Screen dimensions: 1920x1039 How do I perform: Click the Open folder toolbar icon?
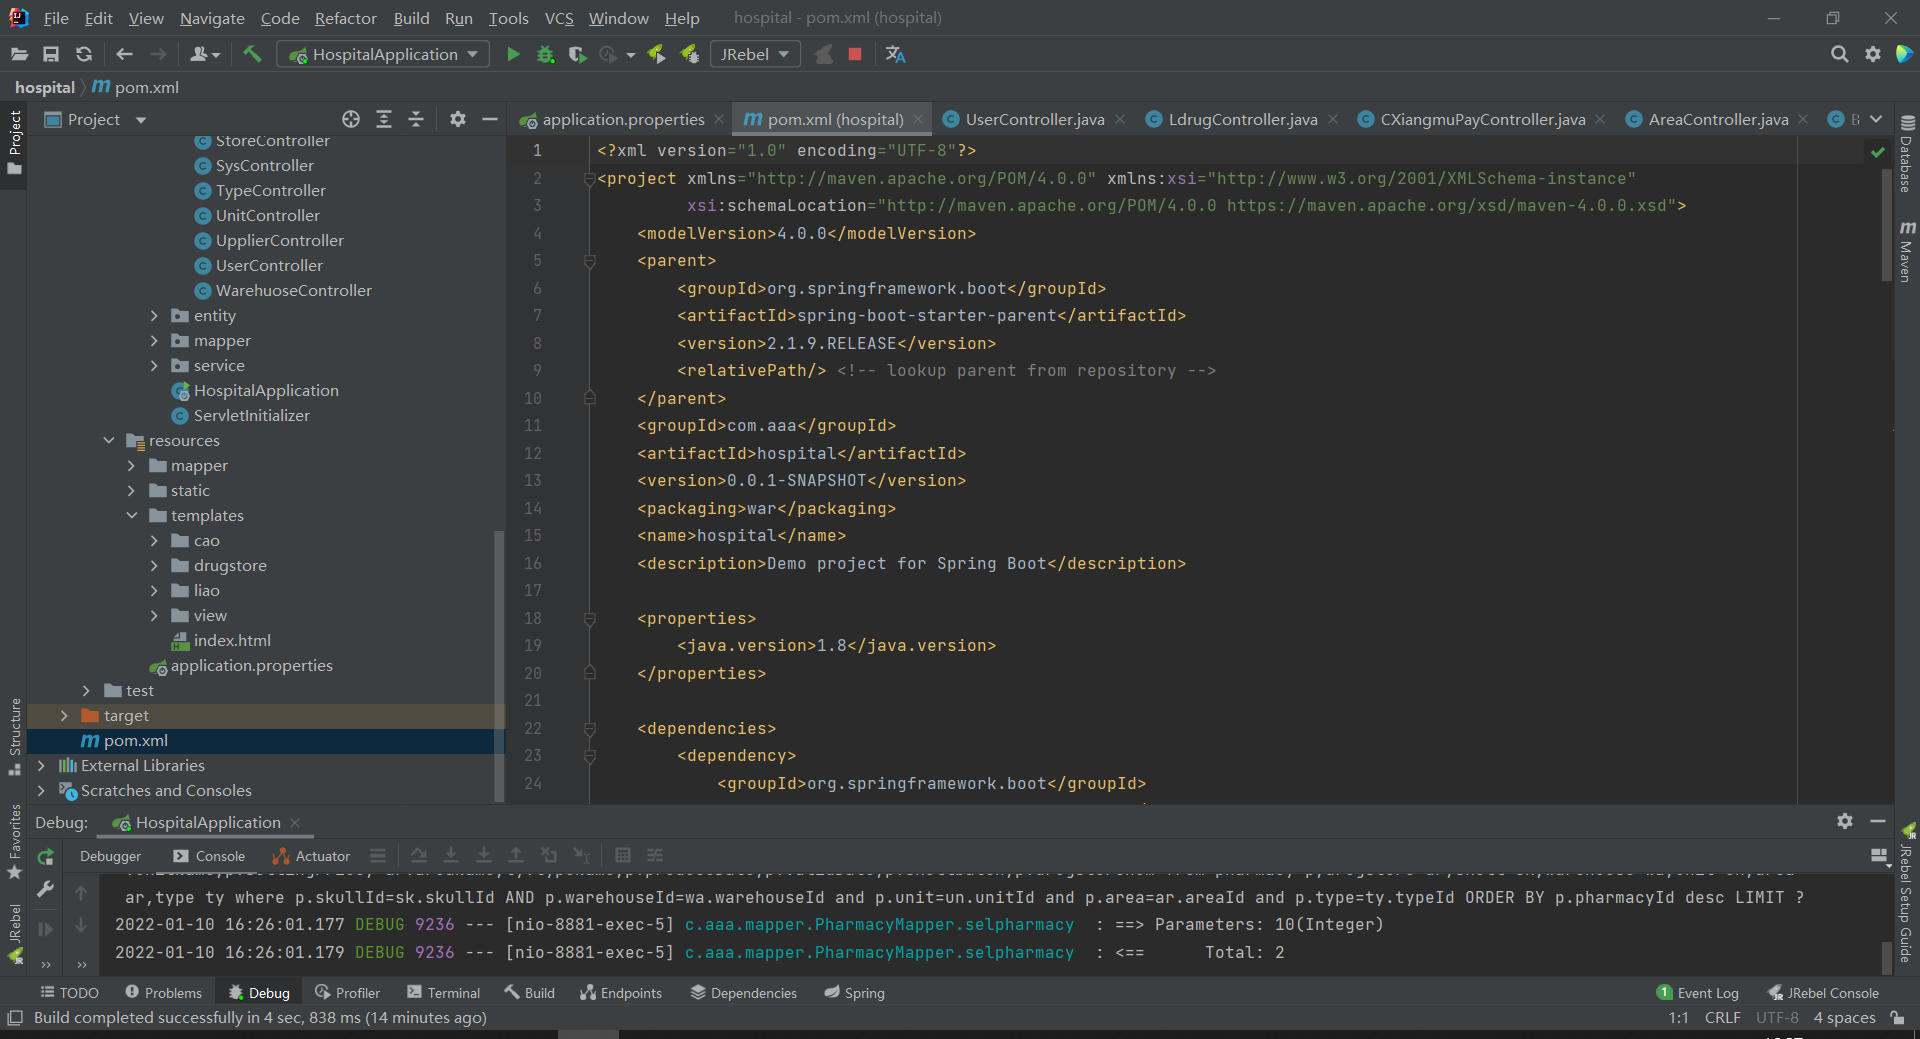coord(19,54)
